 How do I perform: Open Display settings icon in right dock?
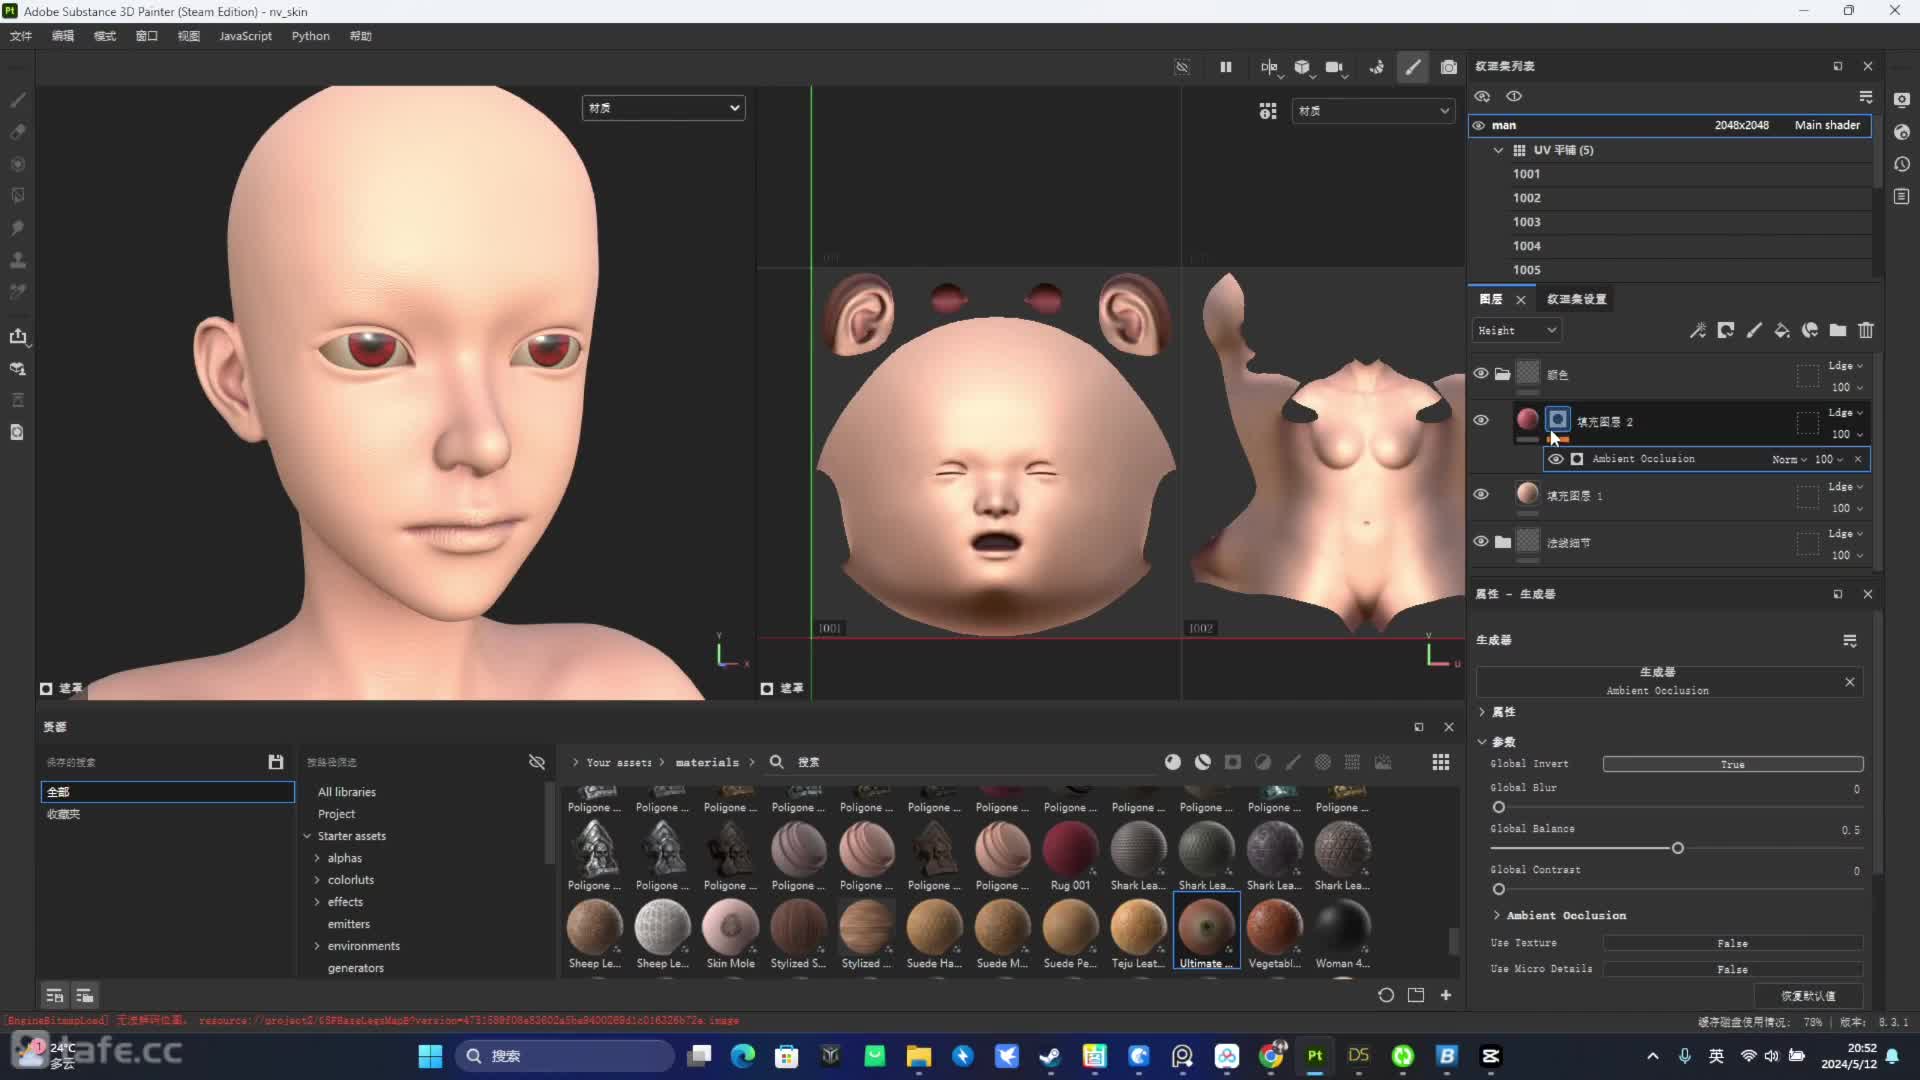(x=1902, y=100)
